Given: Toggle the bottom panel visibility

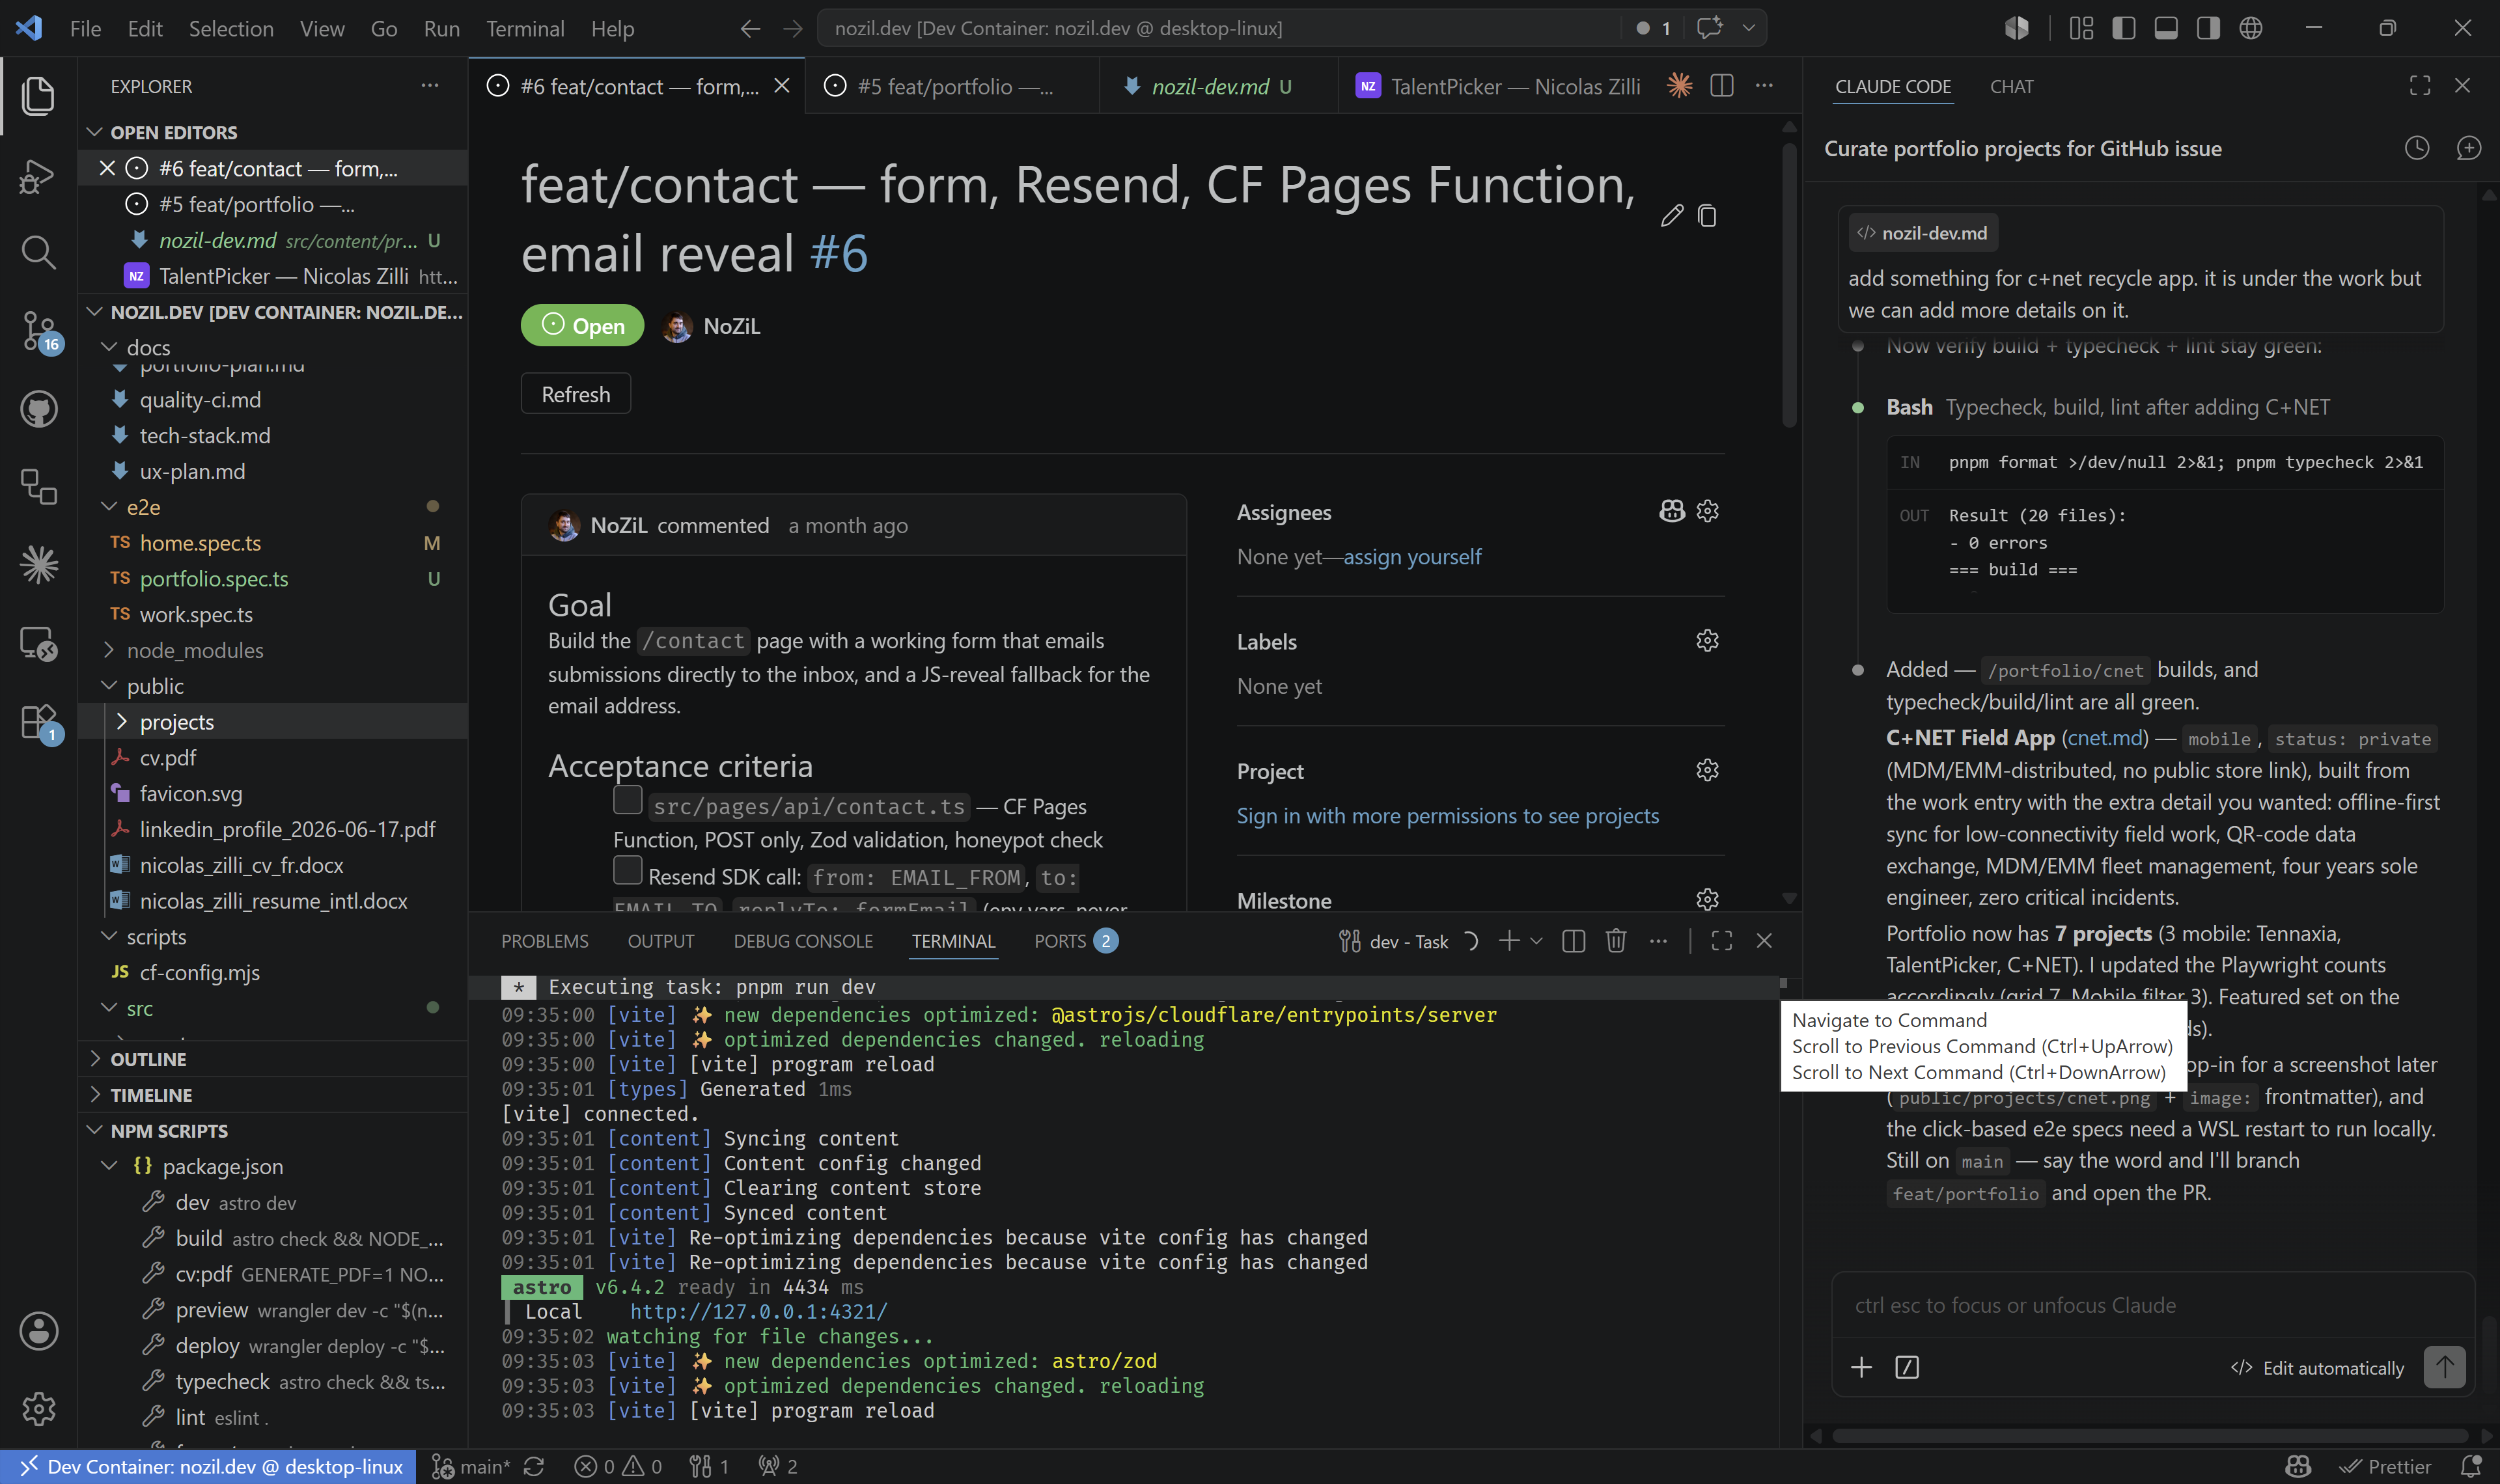Looking at the screenshot, I should [2166, 28].
